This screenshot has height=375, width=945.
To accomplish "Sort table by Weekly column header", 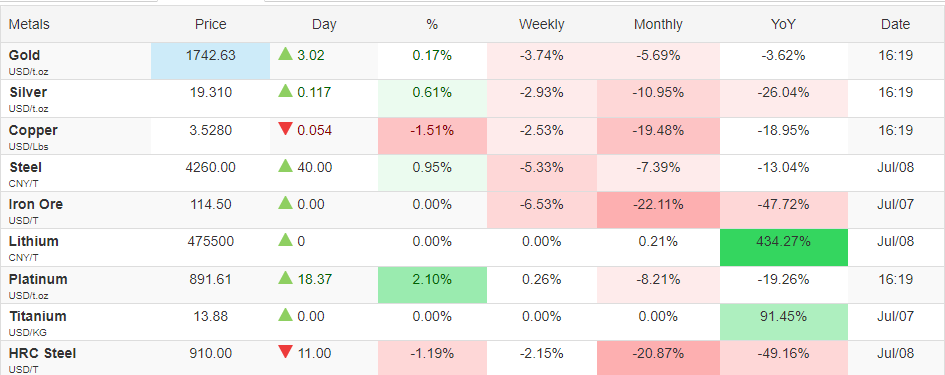I will click(541, 25).
